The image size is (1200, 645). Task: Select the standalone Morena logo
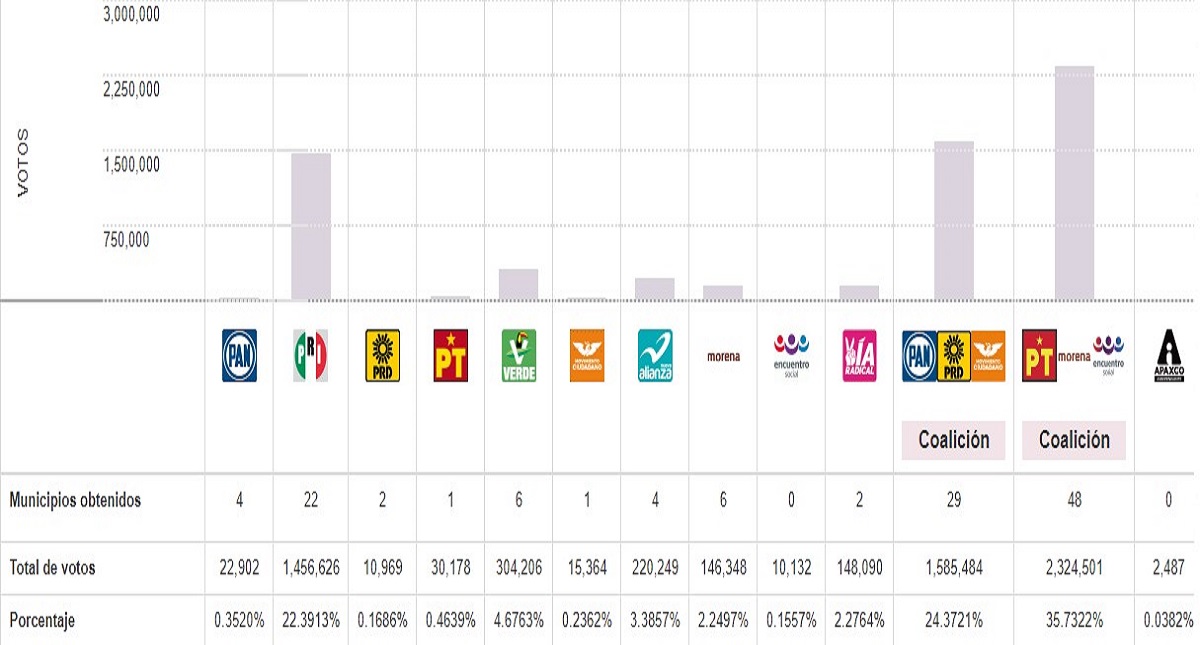click(x=723, y=357)
